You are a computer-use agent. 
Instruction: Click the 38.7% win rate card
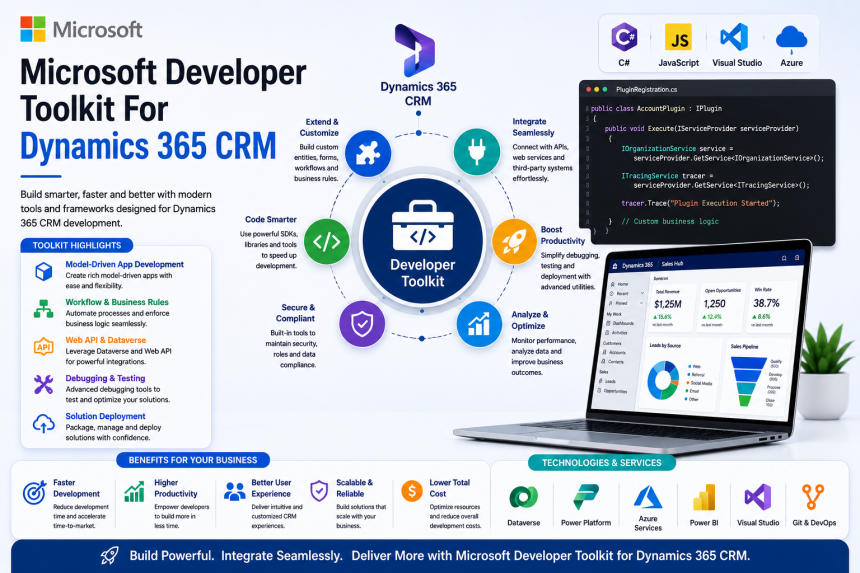pos(771,305)
